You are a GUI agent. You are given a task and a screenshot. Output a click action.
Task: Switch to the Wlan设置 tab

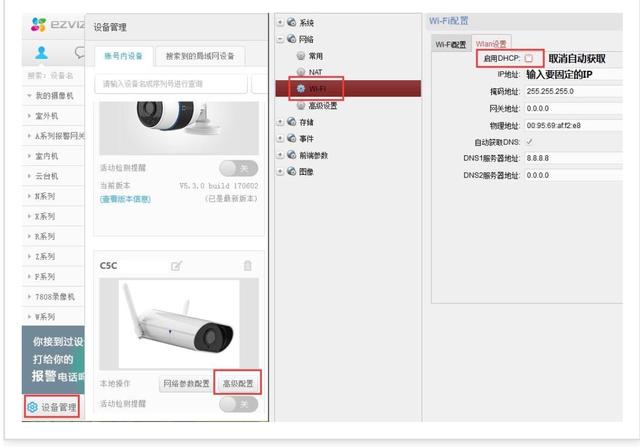(491, 43)
